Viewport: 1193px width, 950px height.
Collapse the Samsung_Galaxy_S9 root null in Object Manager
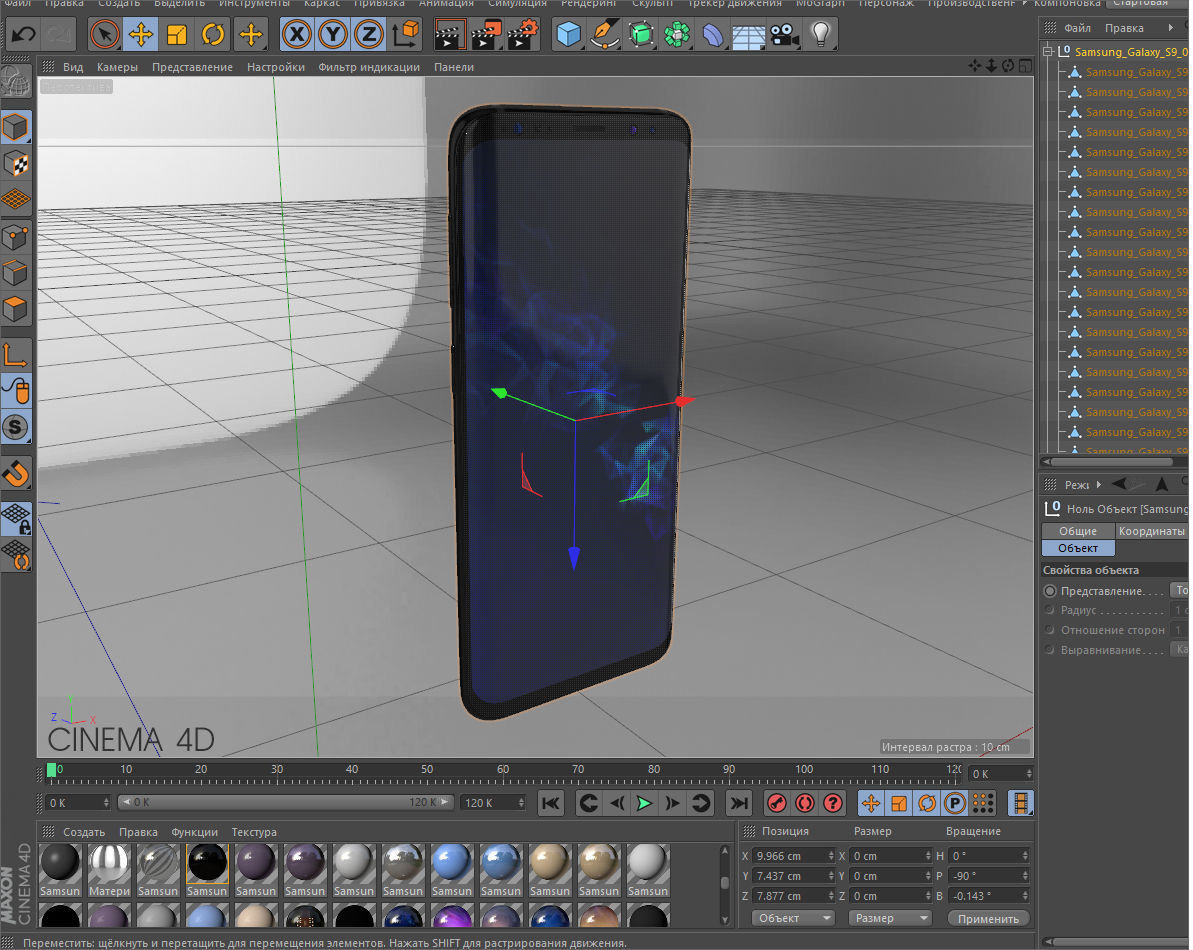(x=1048, y=52)
